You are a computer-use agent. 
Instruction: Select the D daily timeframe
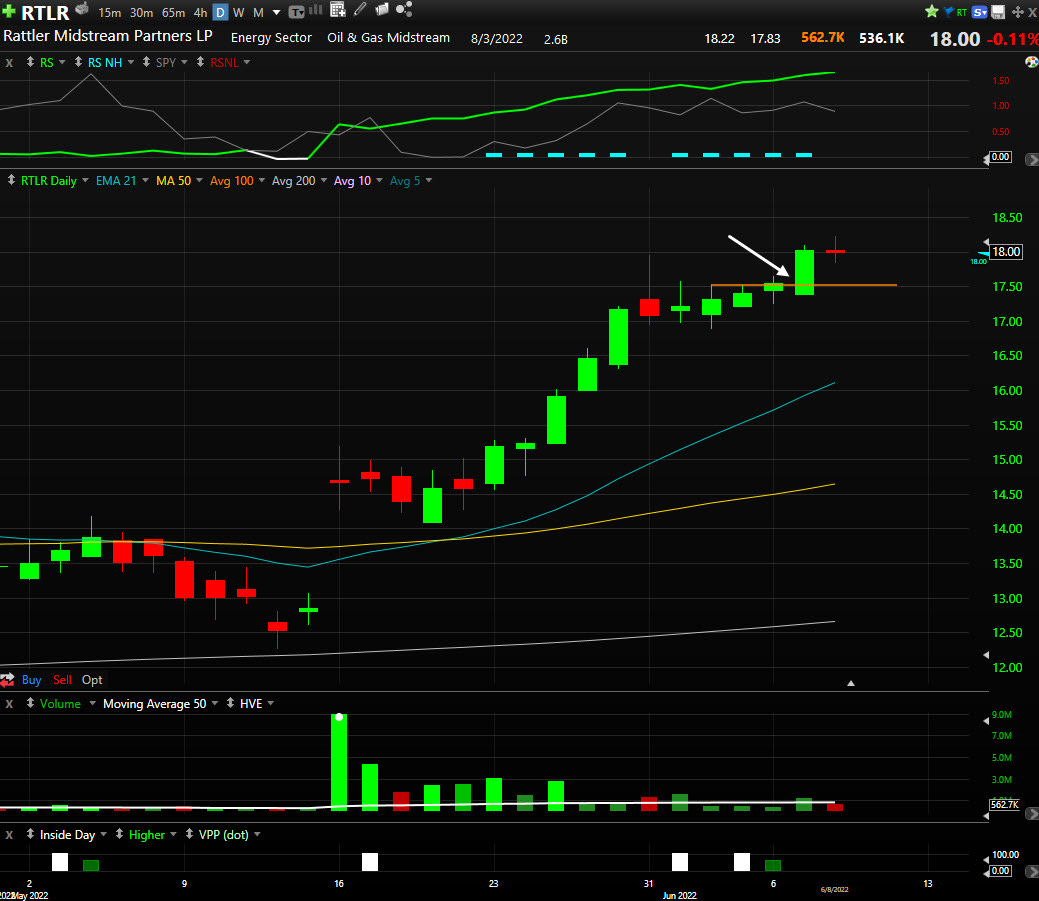(220, 13)
